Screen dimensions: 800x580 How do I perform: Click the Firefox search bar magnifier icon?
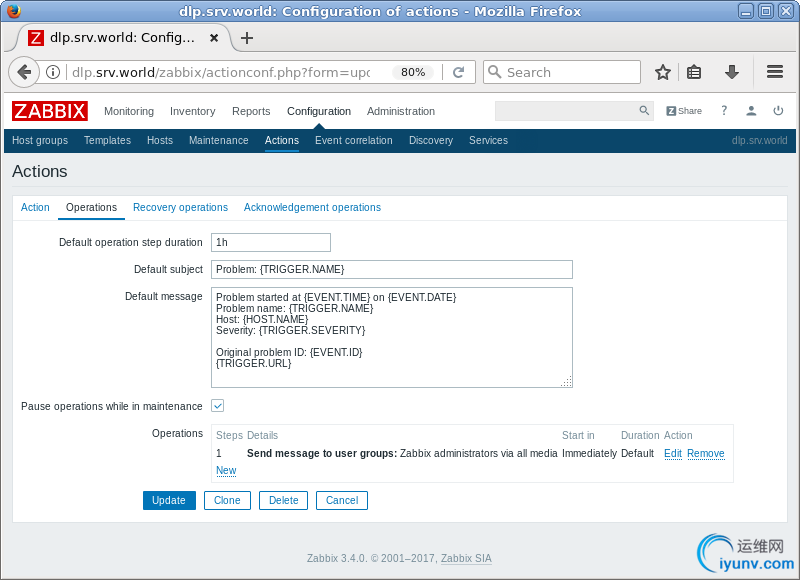click(494, 72)
